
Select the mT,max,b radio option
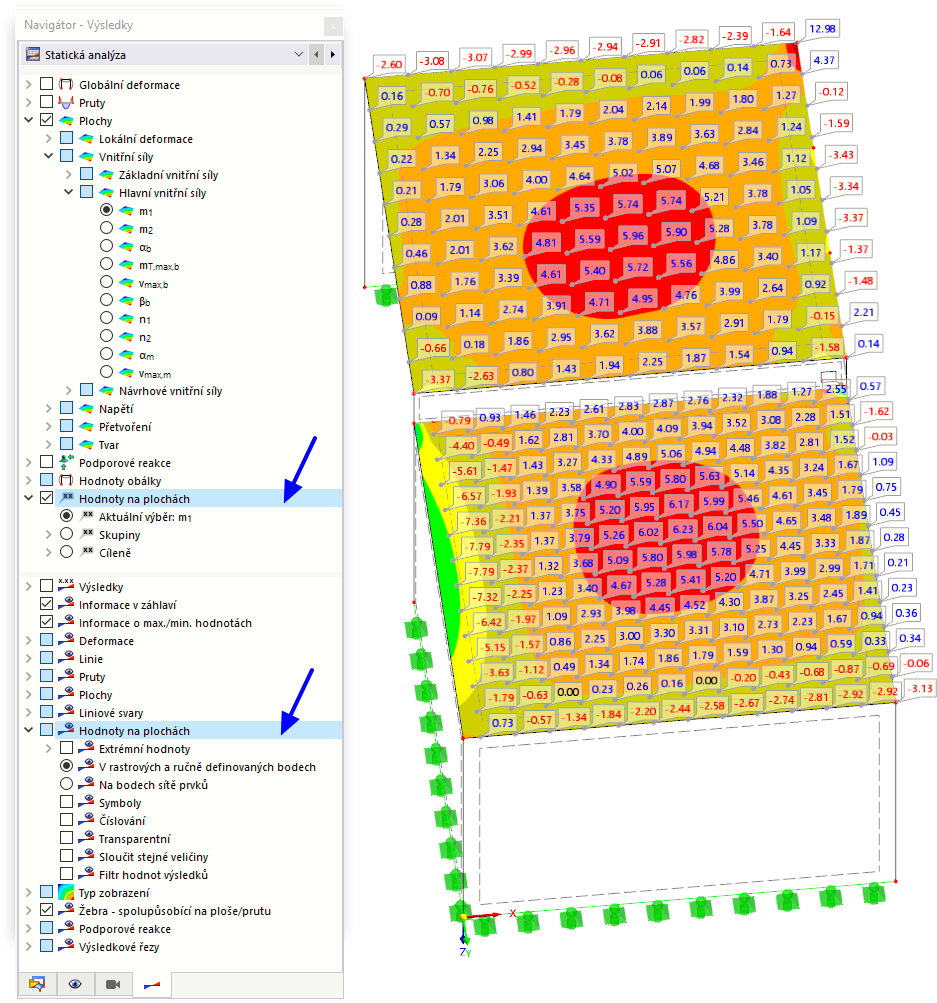(x=106, y=264)
